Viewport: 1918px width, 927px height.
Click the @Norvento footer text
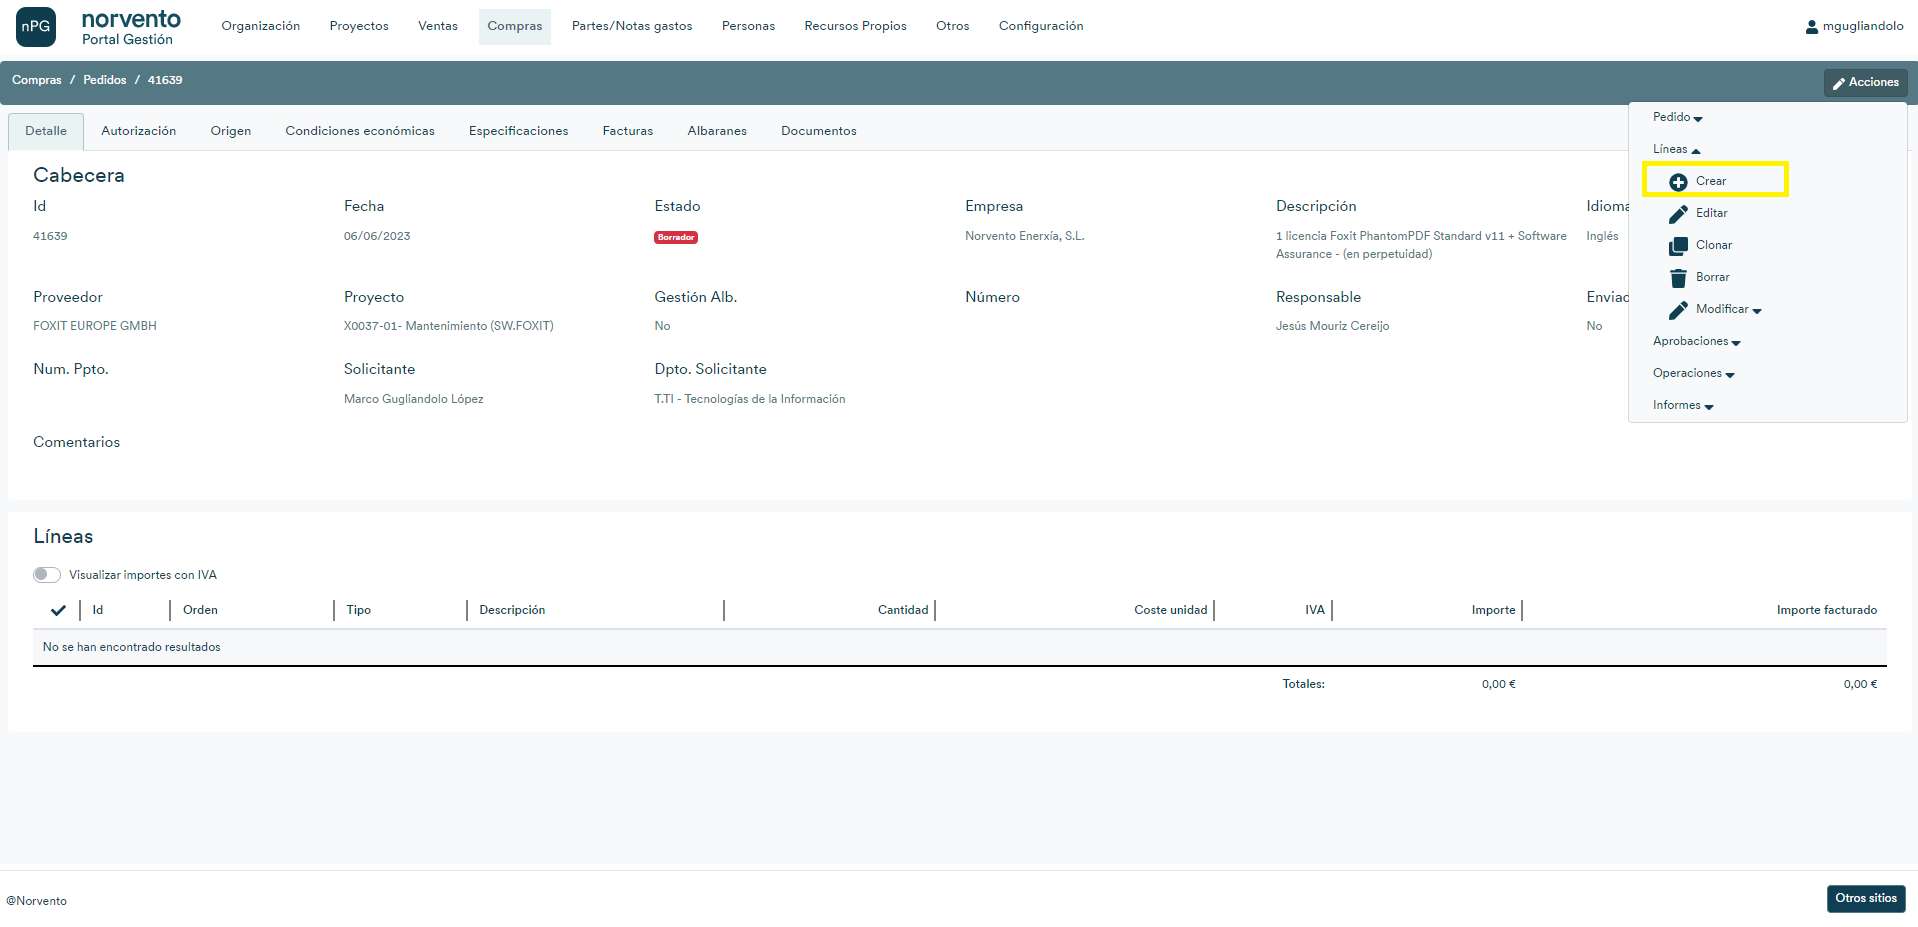coord(37,901)
